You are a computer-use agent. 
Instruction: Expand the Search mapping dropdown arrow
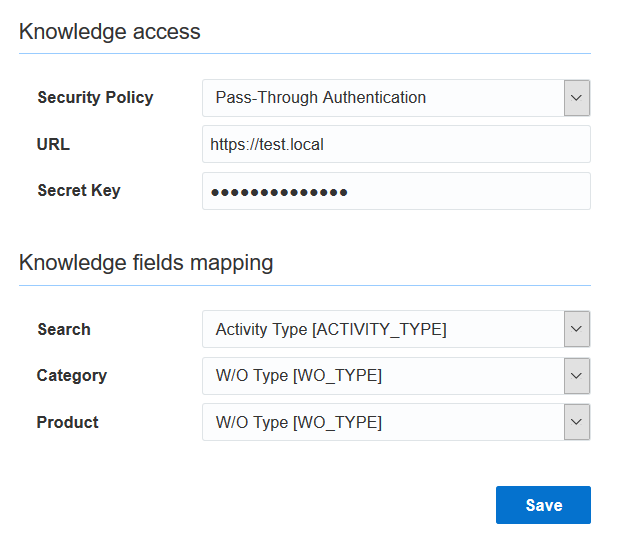(x=576, y=329)
